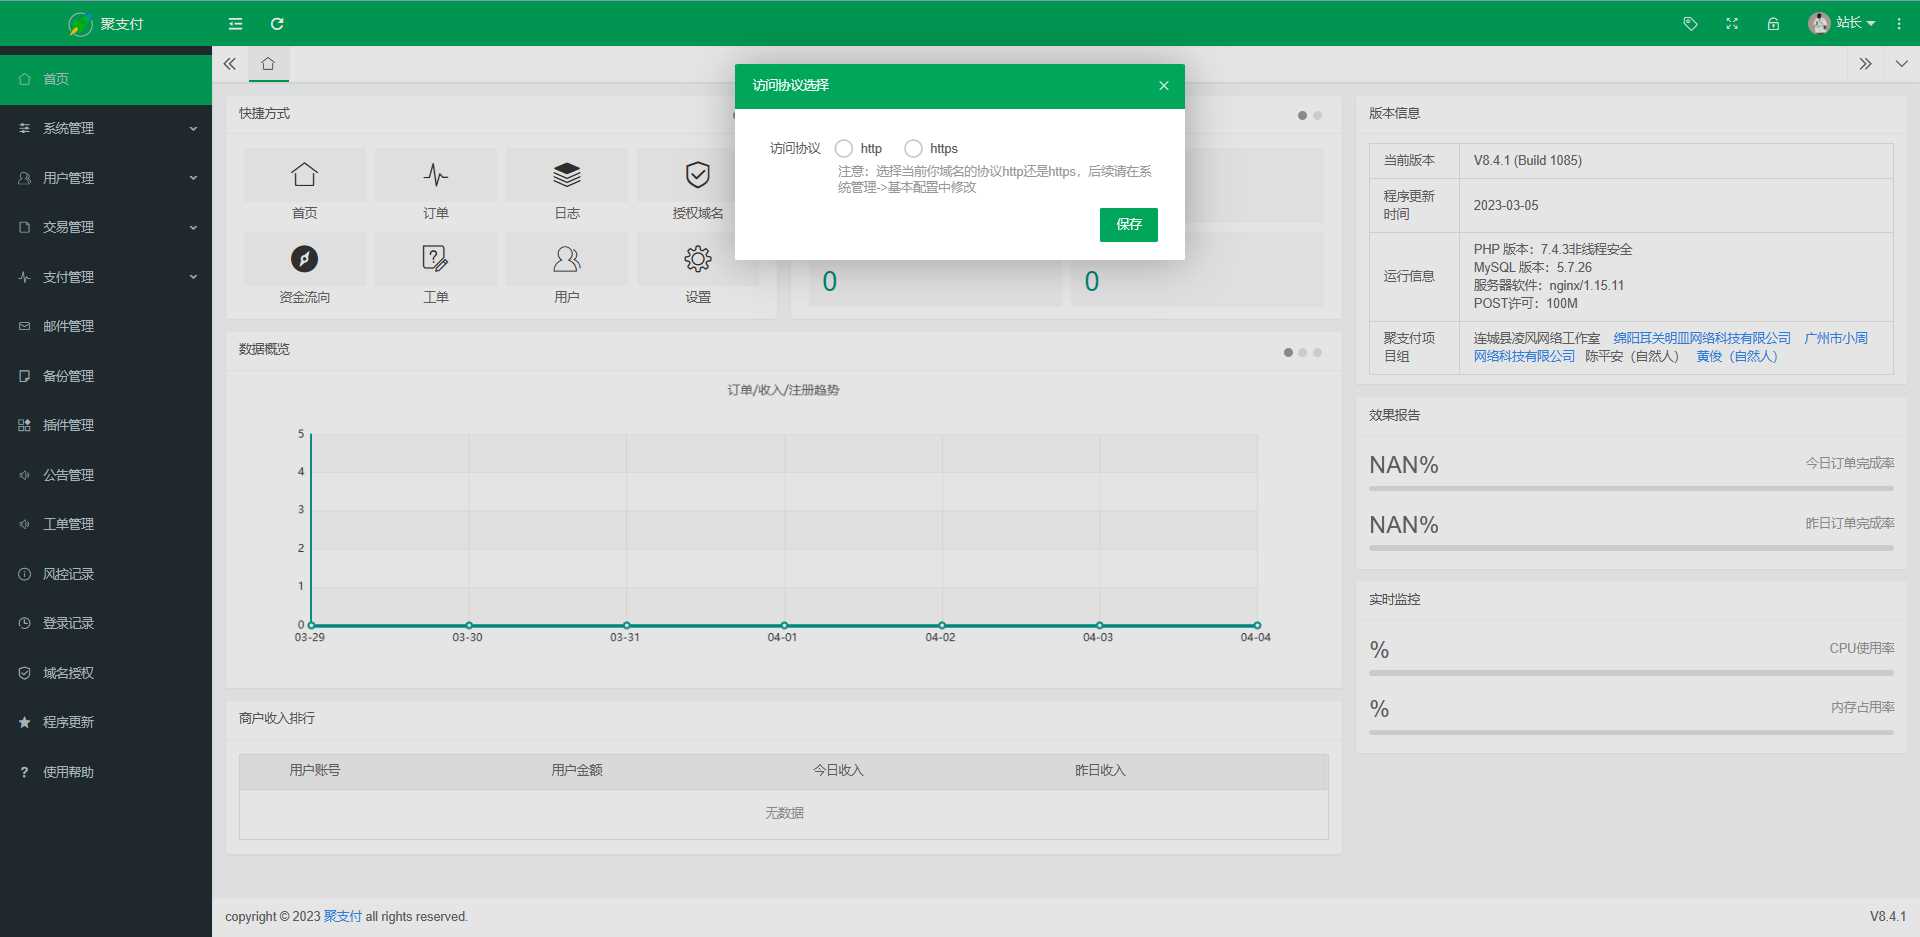Screen dimensions: 1920x937
Task: Click the CPU使用率 progress bar
Action: pos(1630,673)
